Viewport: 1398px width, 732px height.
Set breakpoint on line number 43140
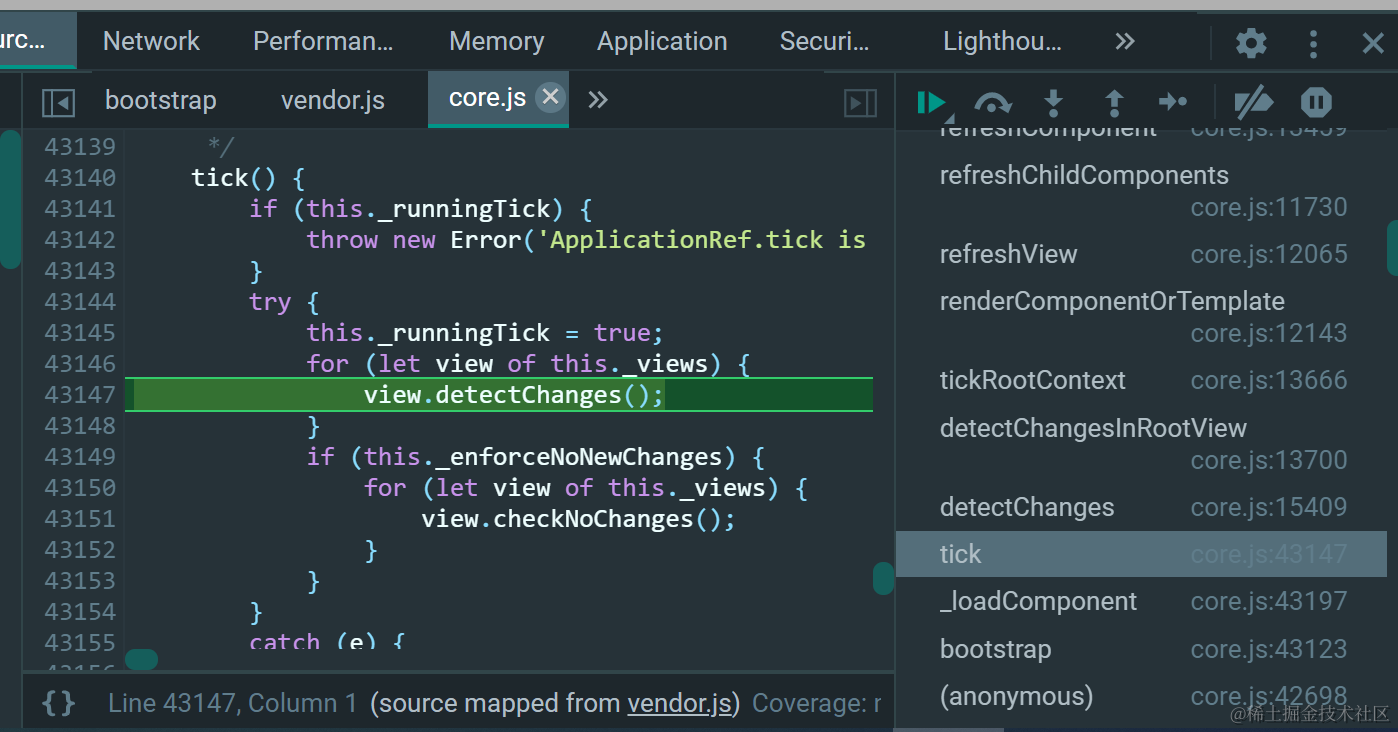(x=80, y=178)
